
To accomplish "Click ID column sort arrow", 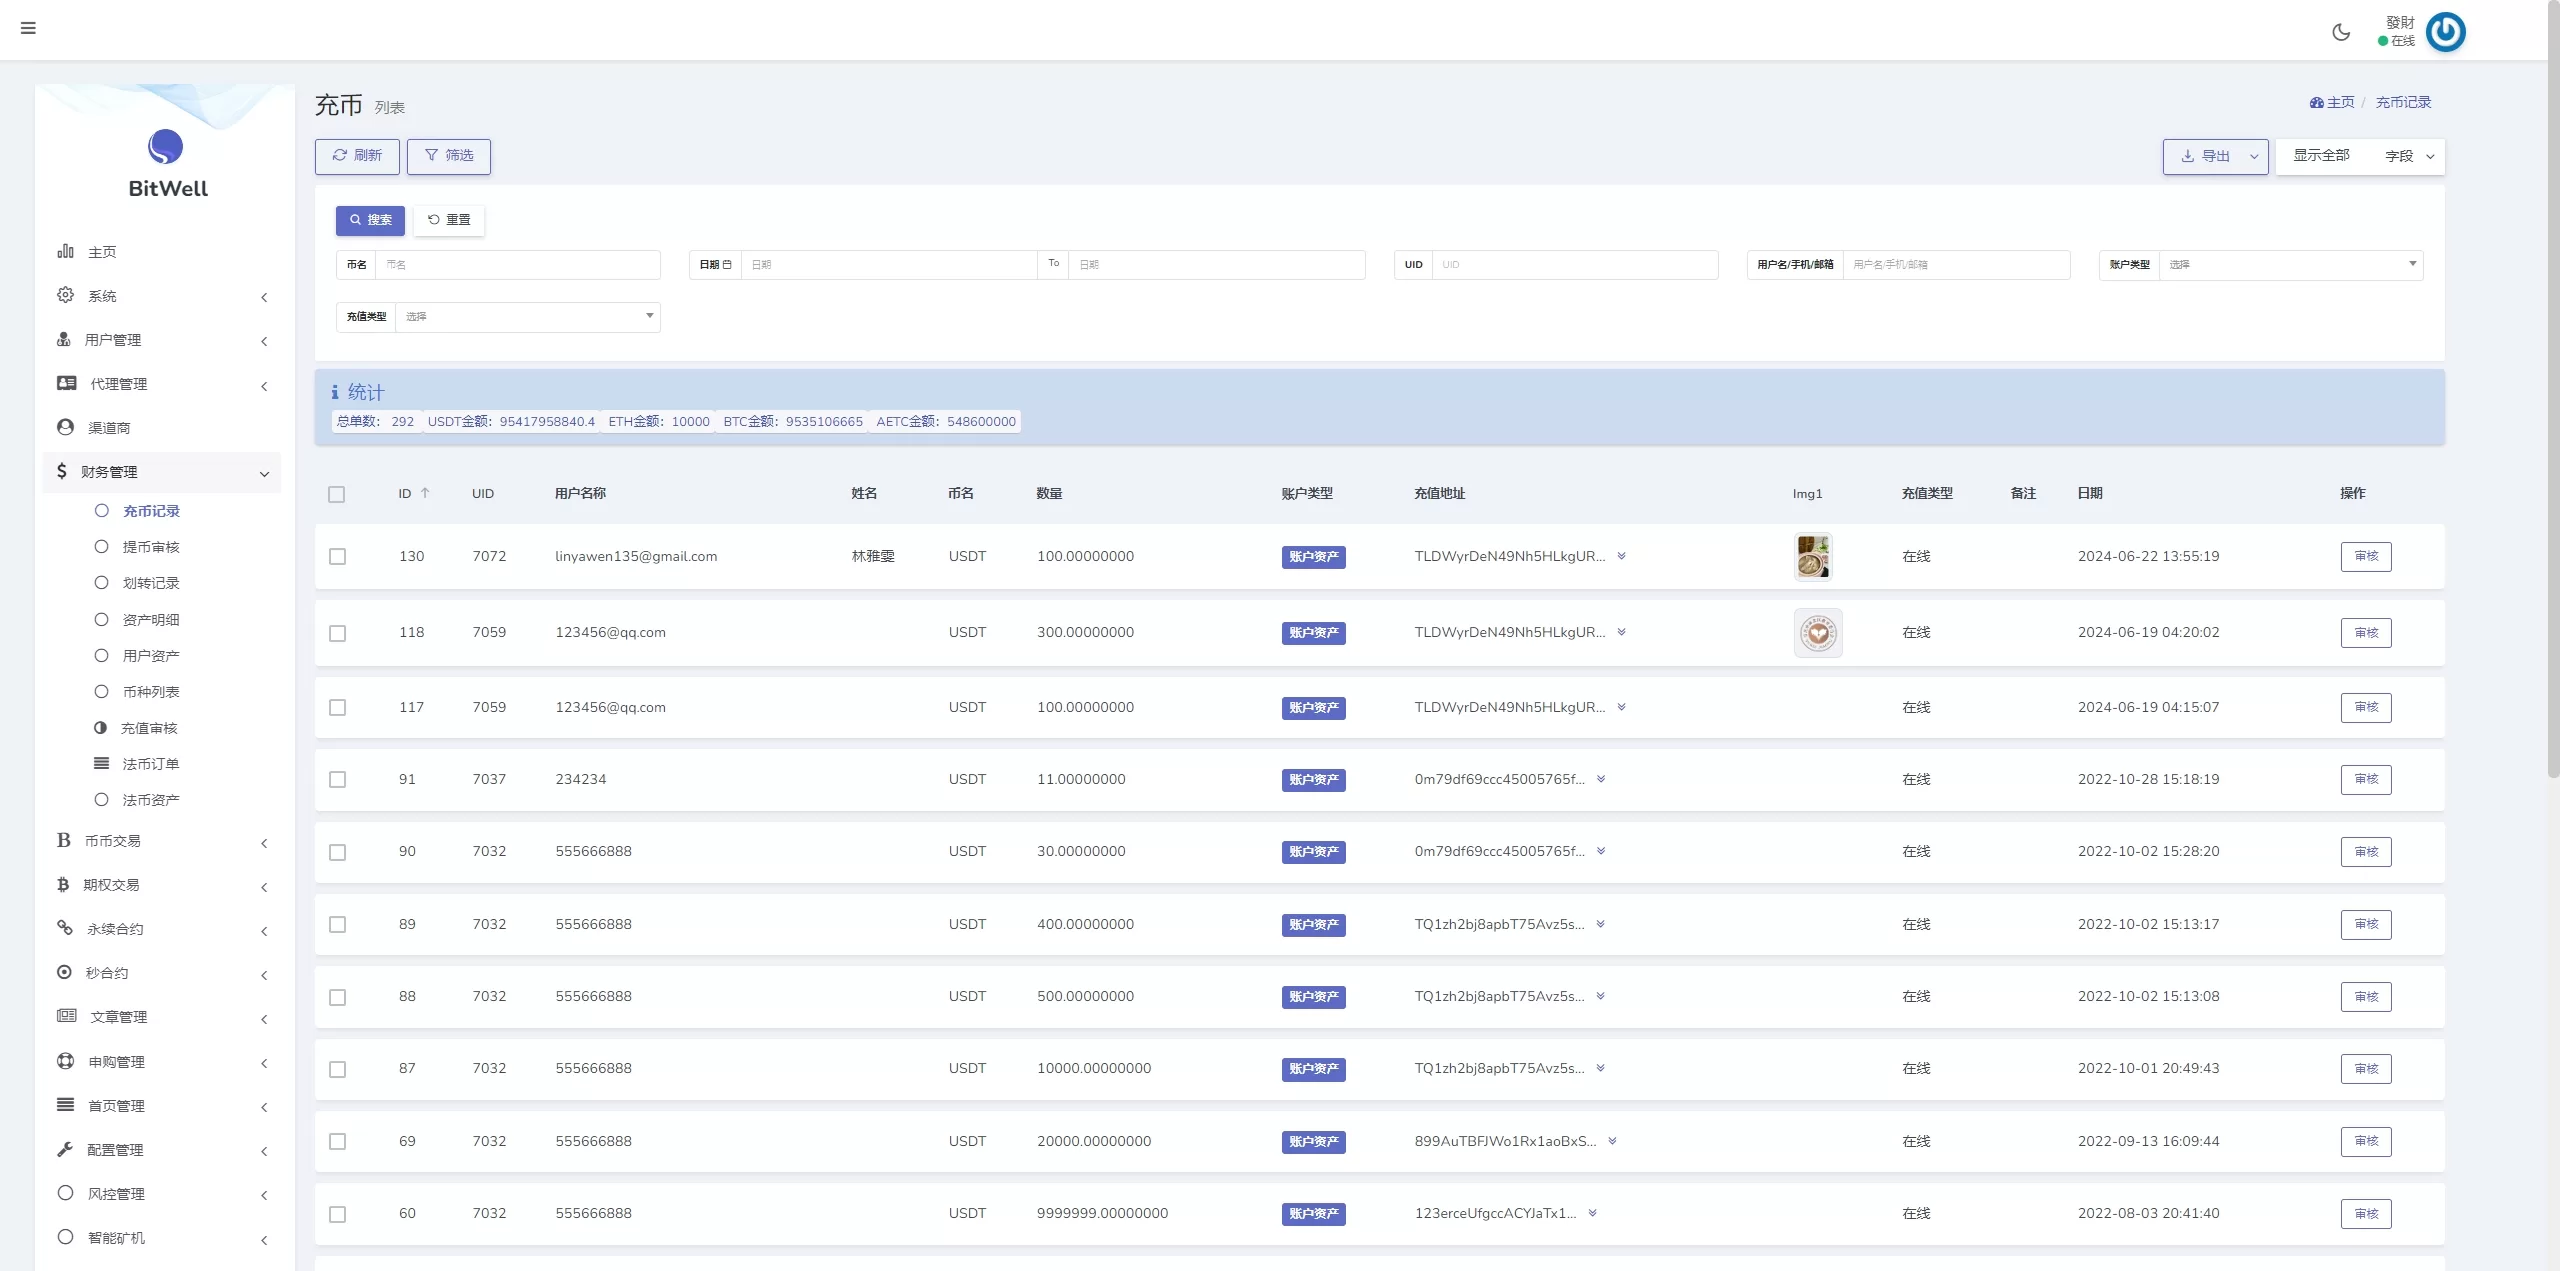I will point(425,493).
